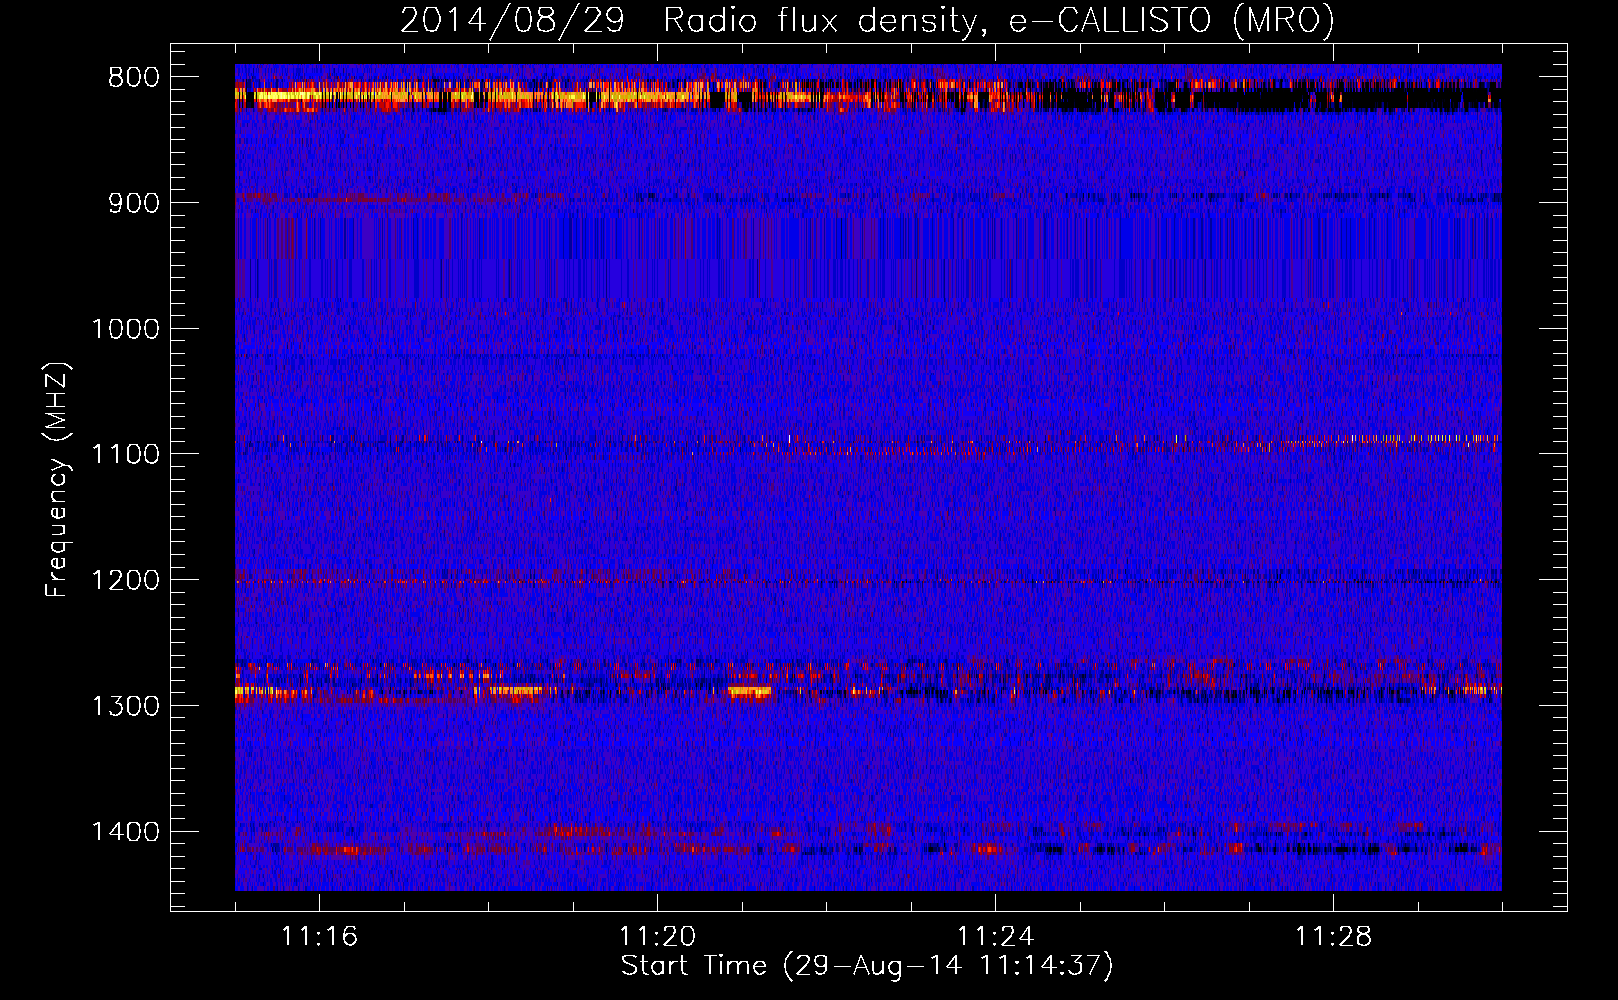Click the 'Frequency (MHZ)' axis label
Image resolution: width=1618 pixels, height=1000 pixels.
(x=57, y=480)
